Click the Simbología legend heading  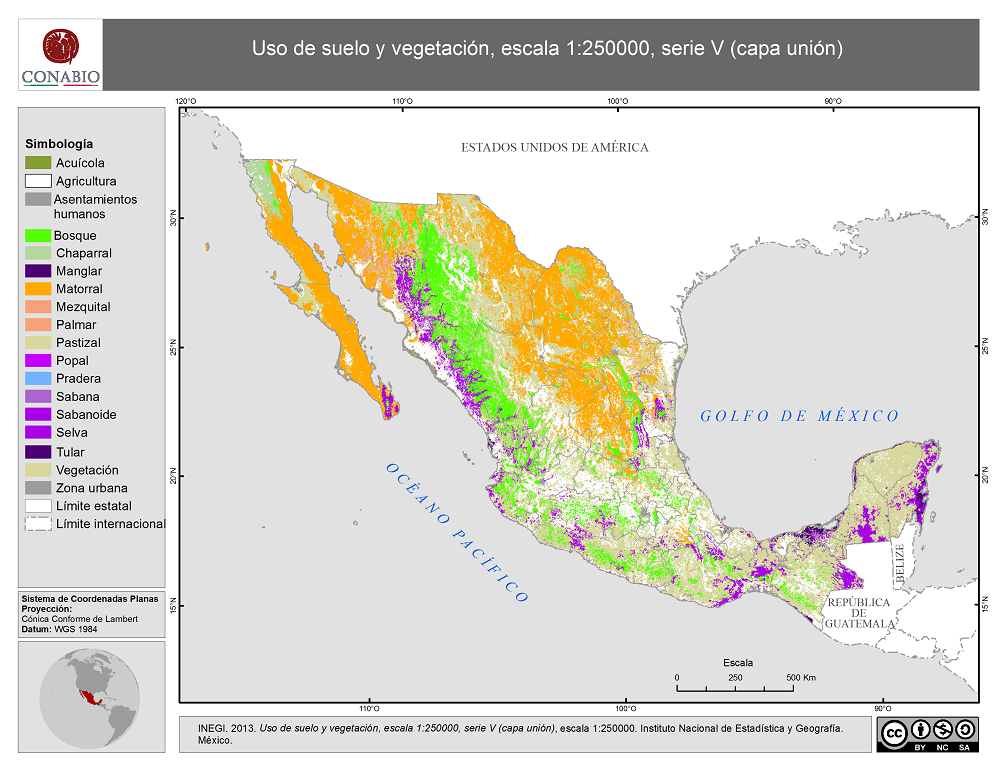click(x=59, y=144)
